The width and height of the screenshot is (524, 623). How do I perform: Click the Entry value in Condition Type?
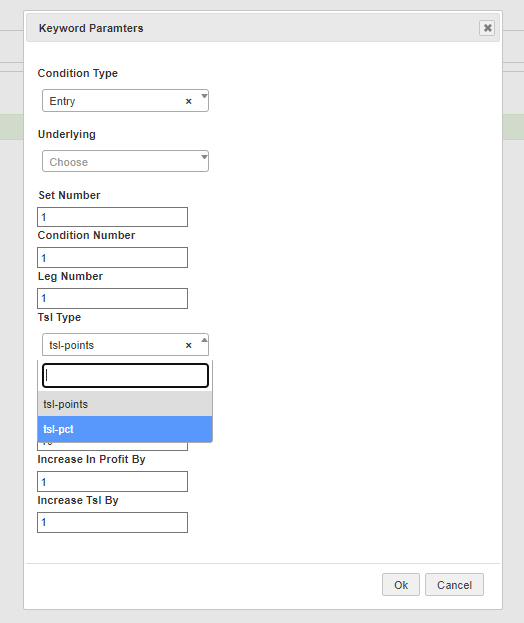pyautogui.click(x=62, y=101)
